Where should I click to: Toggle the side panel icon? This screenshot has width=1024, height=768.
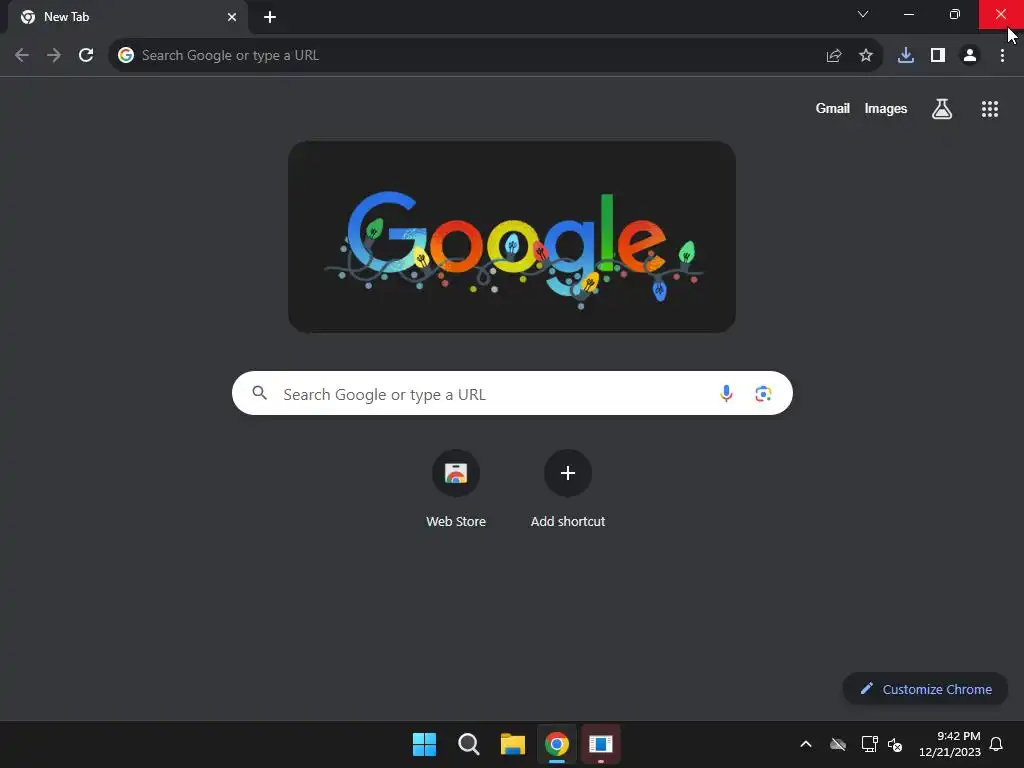pyautogui.click(x=938, y=56)
